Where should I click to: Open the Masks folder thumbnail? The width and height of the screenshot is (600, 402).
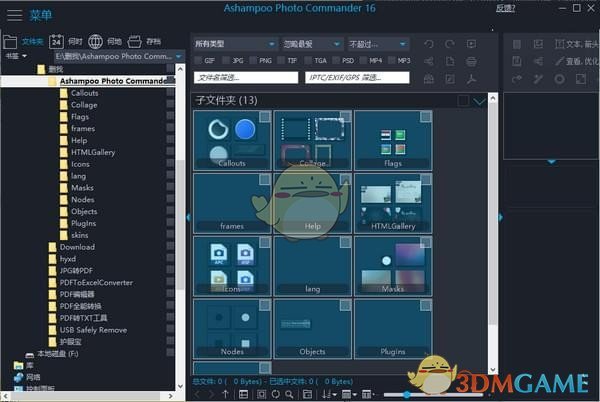393,266
